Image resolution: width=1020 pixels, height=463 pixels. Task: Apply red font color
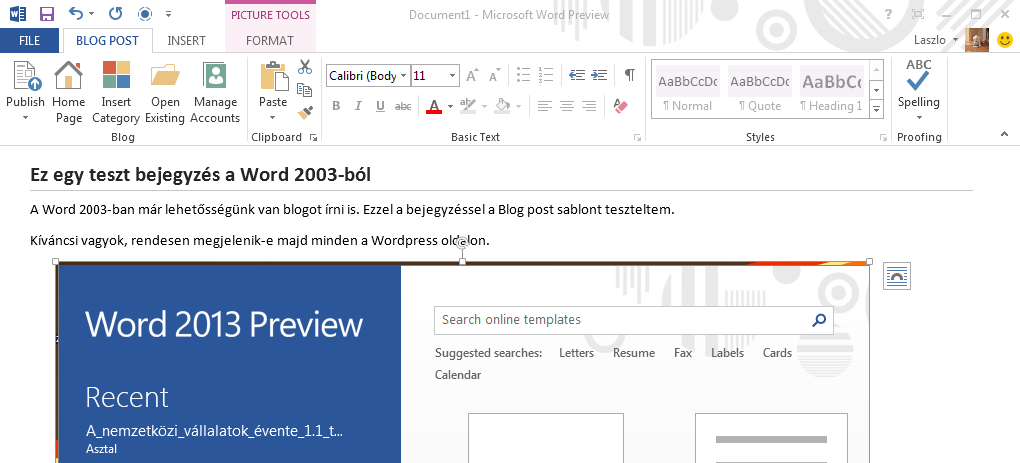pos(435,106)
